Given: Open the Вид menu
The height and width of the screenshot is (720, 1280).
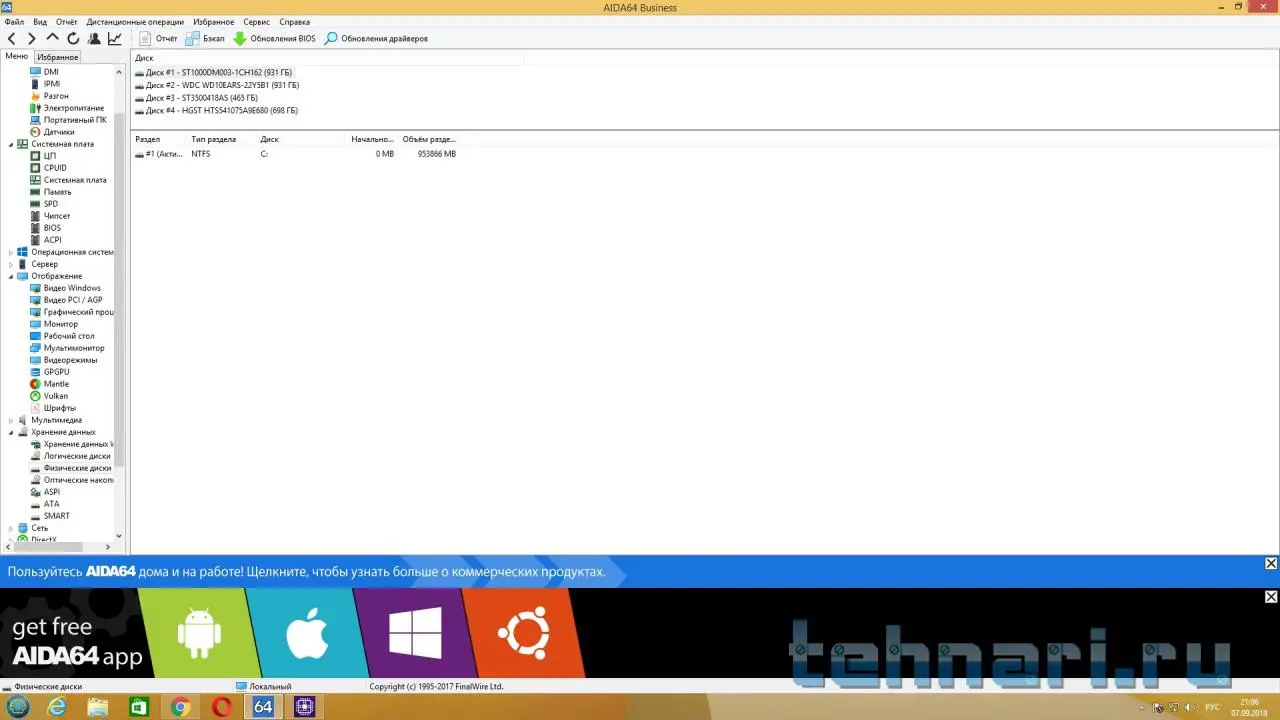Looking at the screenshot, I should coord(40,22).
